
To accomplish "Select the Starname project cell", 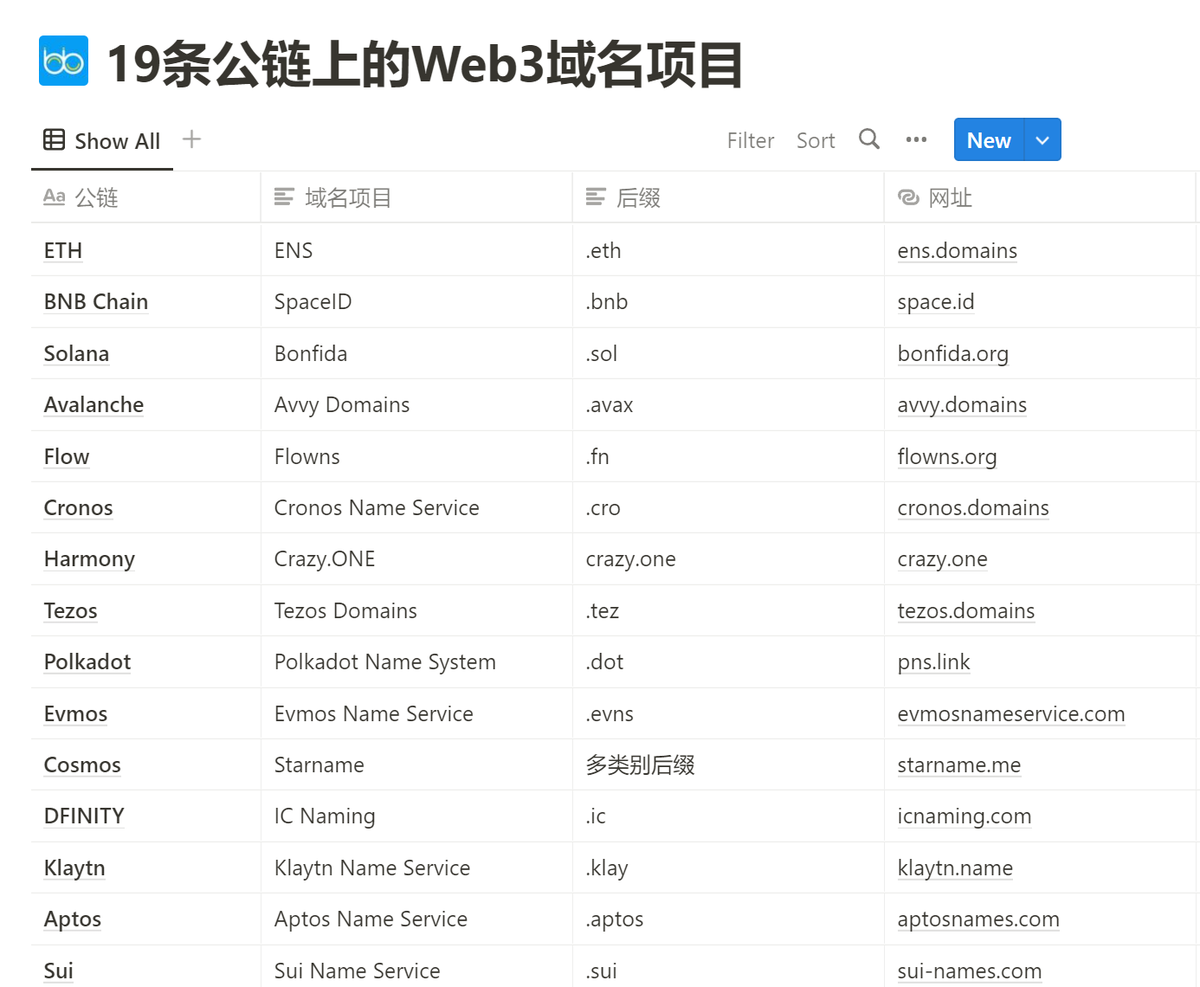I will click(416, 765).
